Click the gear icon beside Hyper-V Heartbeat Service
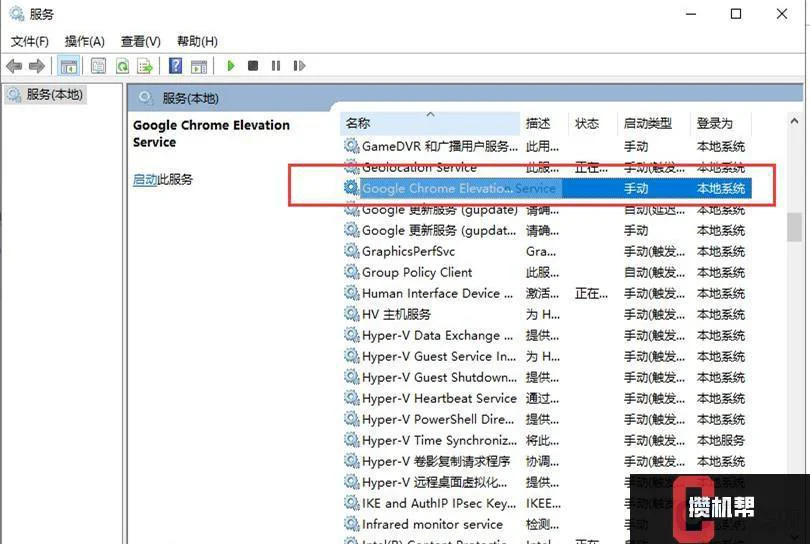 point(352,398)
